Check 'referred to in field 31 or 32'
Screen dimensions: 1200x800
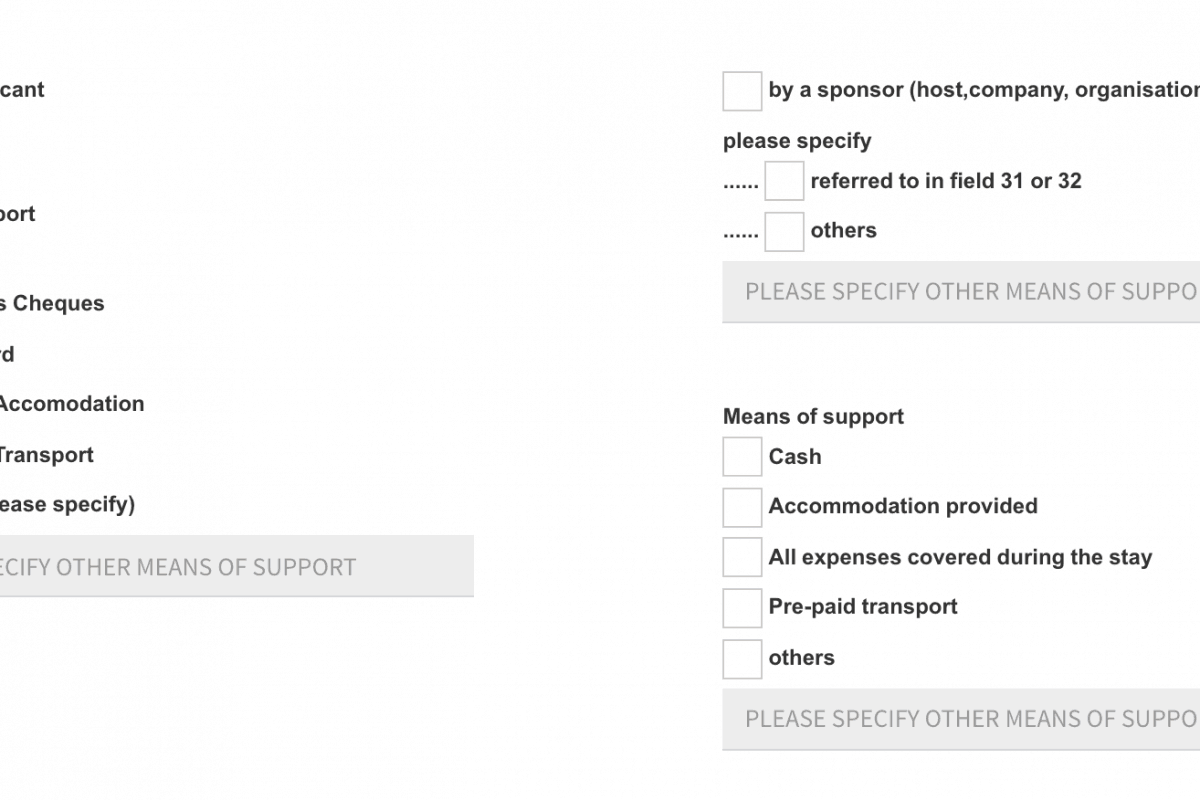784,181
